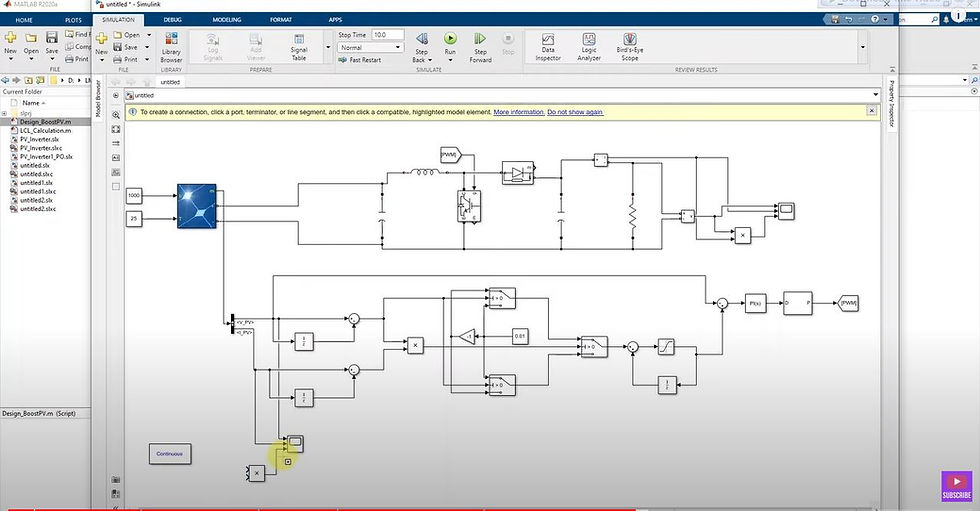
Task: Click the Do not show again link
Action: point(575,112)
